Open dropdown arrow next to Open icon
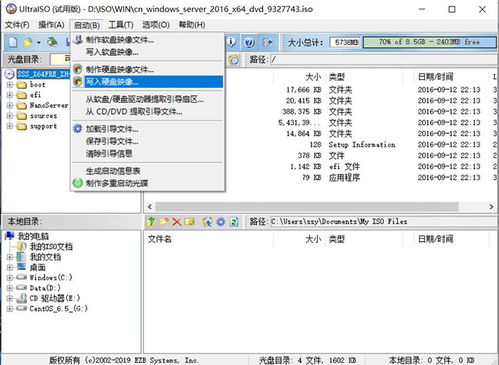 pos(39,43)
